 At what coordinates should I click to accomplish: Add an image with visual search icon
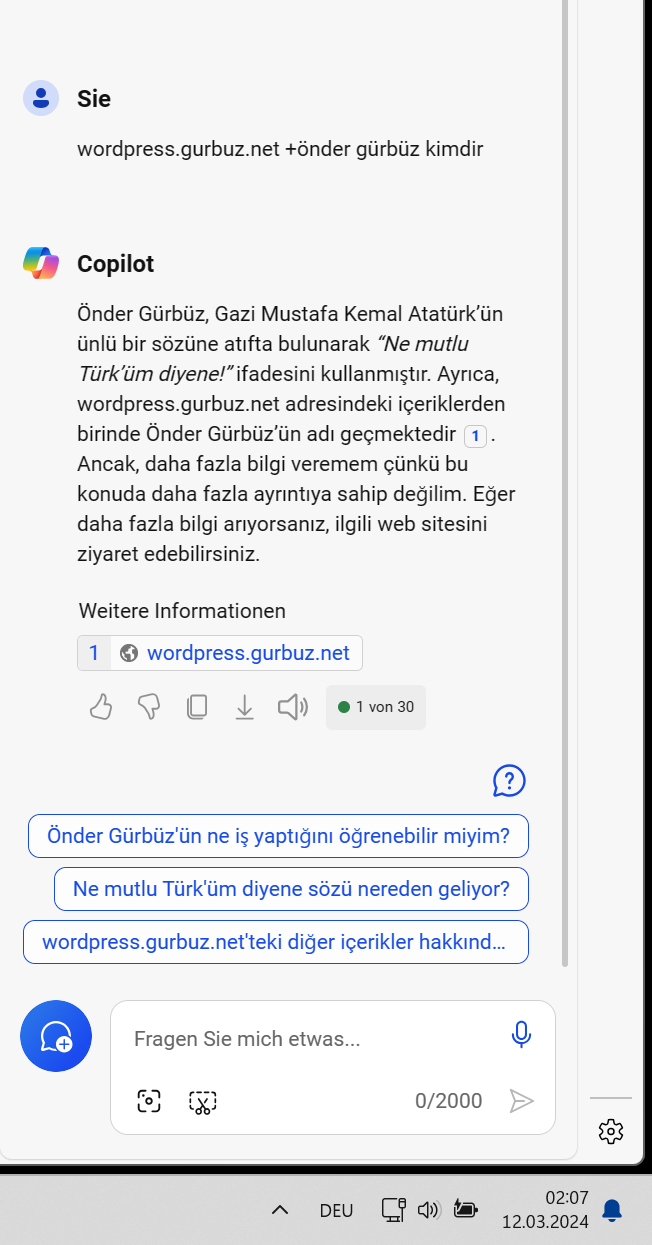tap(149, 1102)
